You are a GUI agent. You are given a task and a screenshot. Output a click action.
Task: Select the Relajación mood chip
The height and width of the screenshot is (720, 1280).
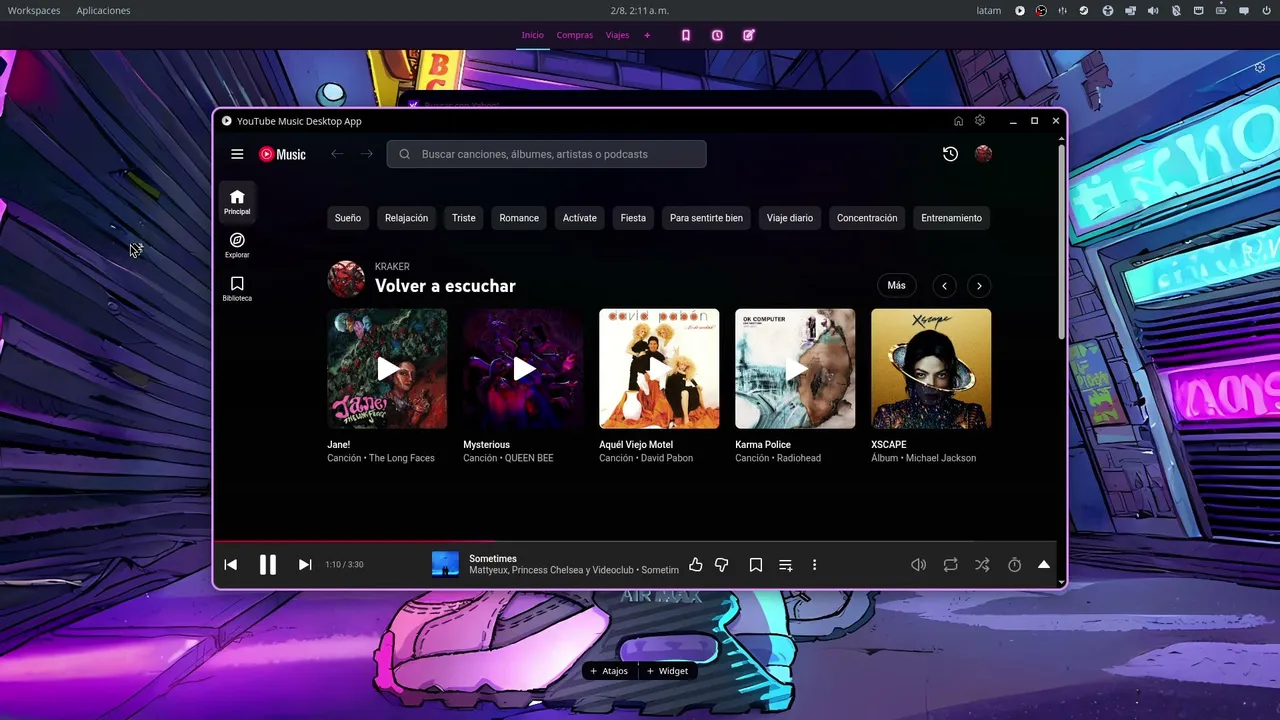[406, 218]
